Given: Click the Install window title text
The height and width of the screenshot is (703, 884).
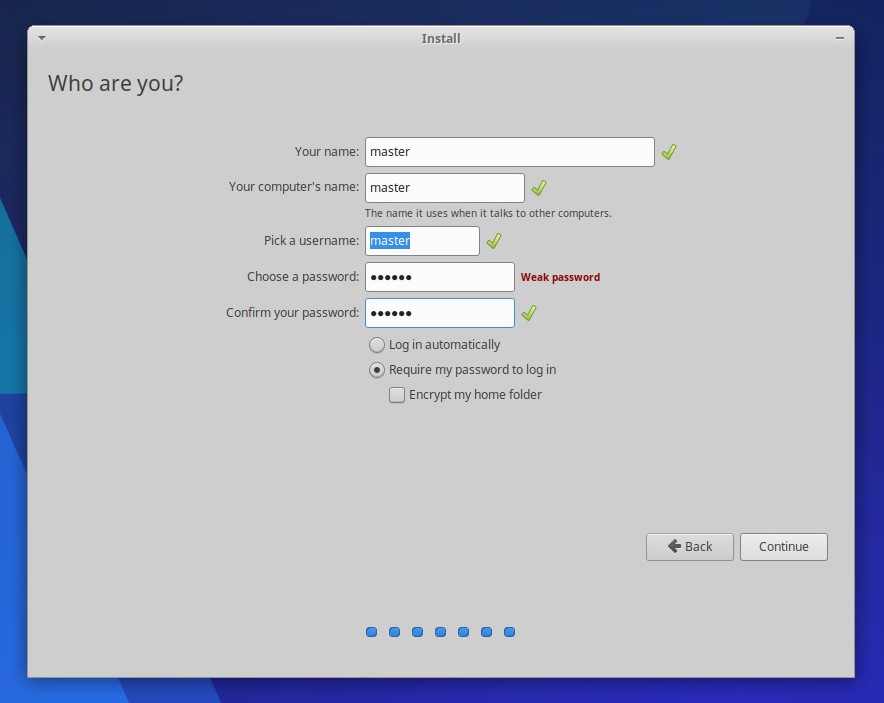Looking at the screenshot, I should click(441, 38).
